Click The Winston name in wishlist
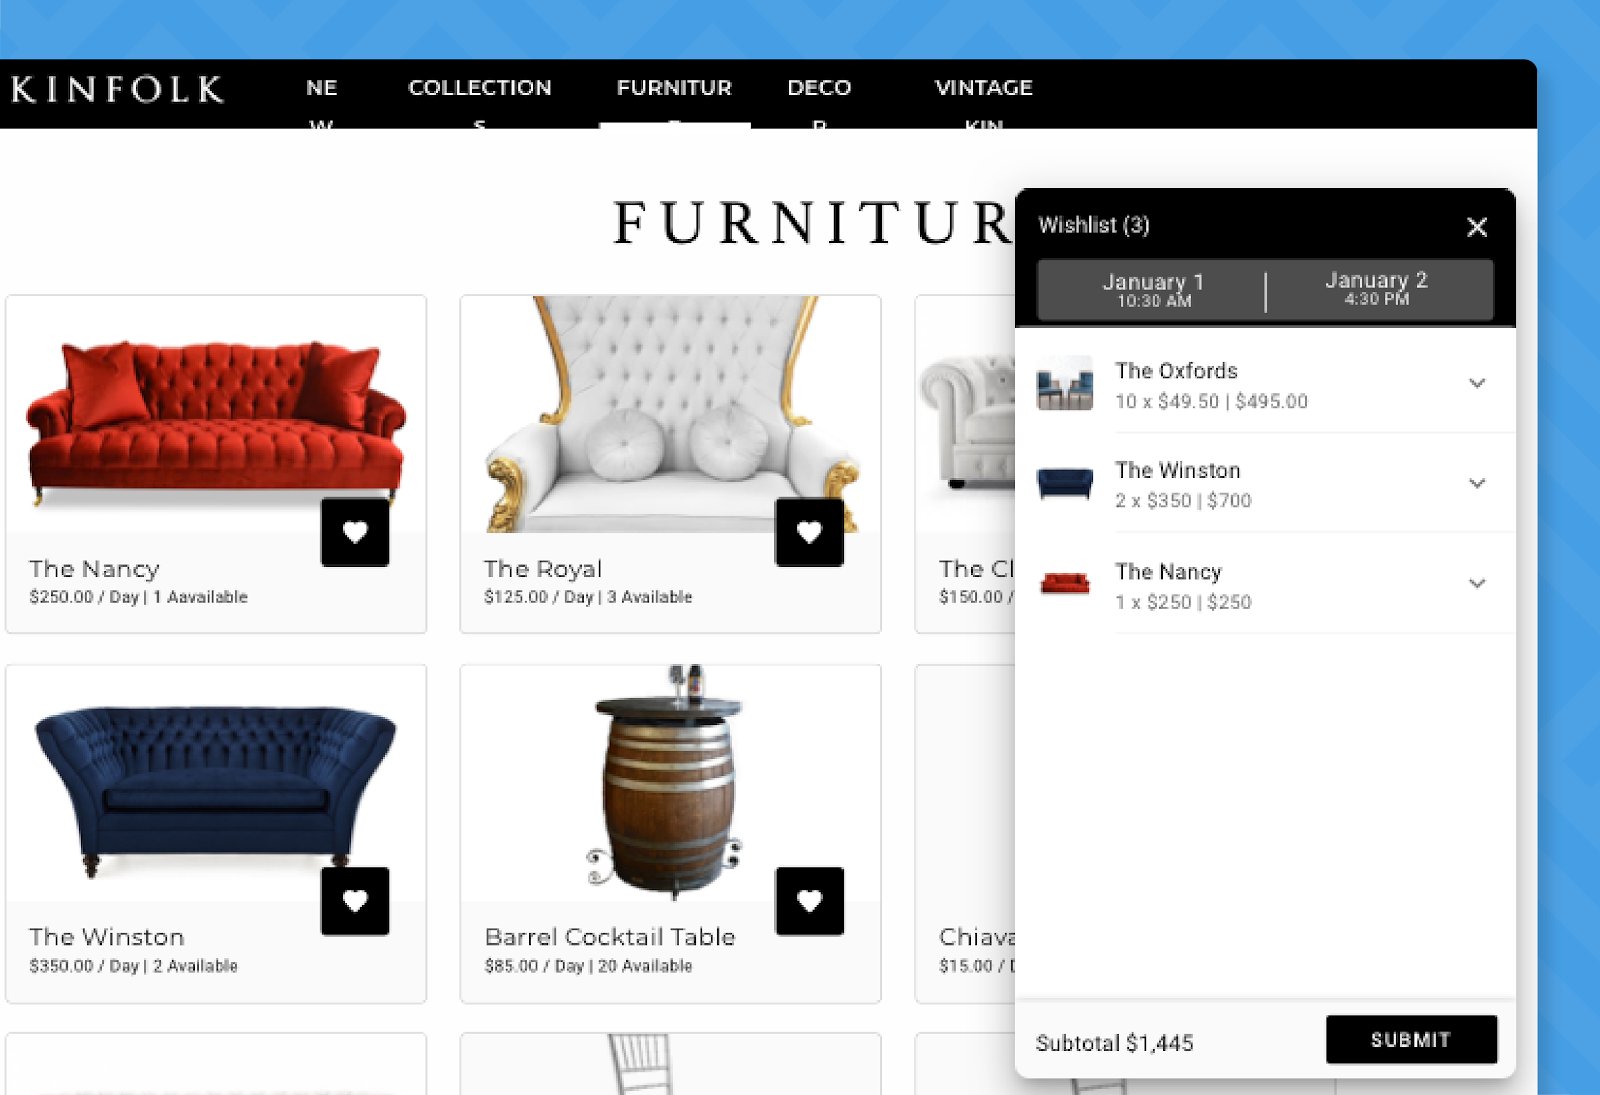1600x1095 pixels. pos(1178,470)
